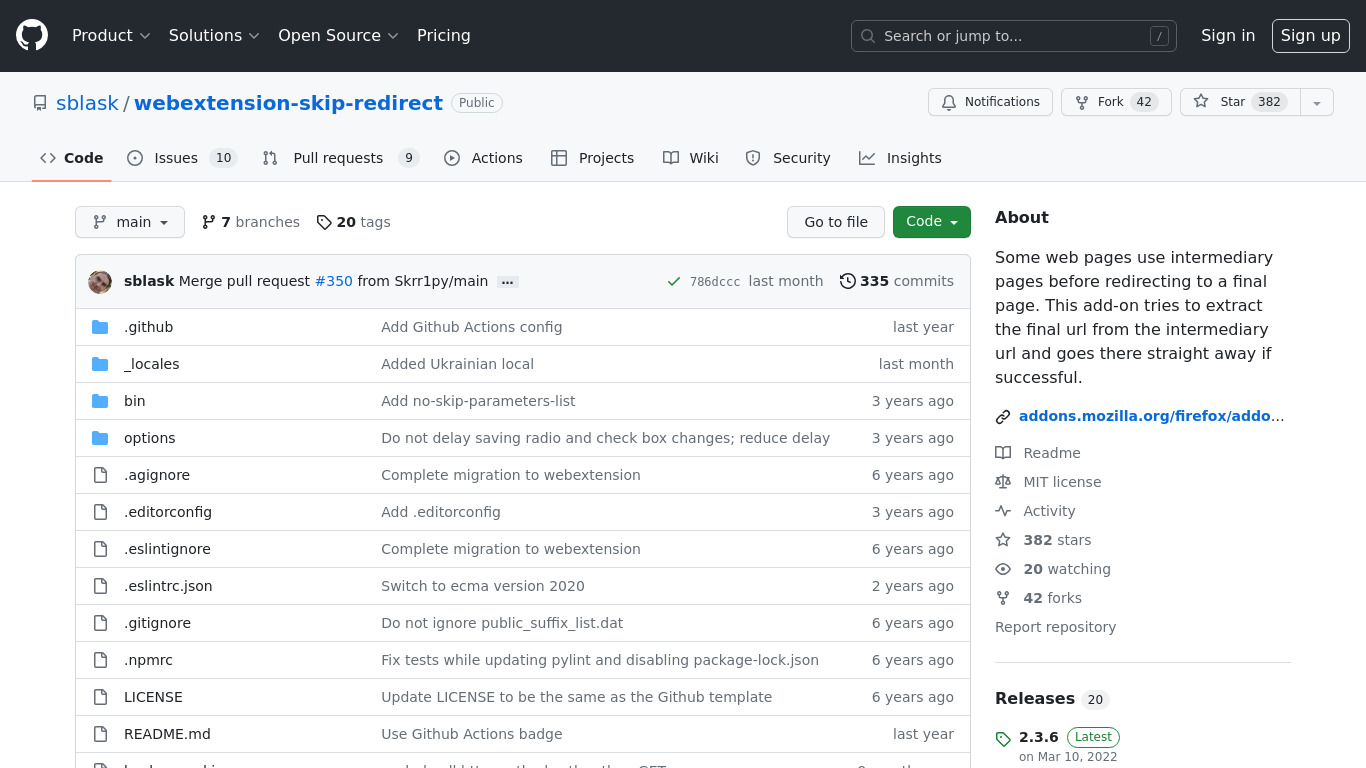Click the Sign in link
The width and height of the screenshot is (1366, 768).
pos(1228,36)
